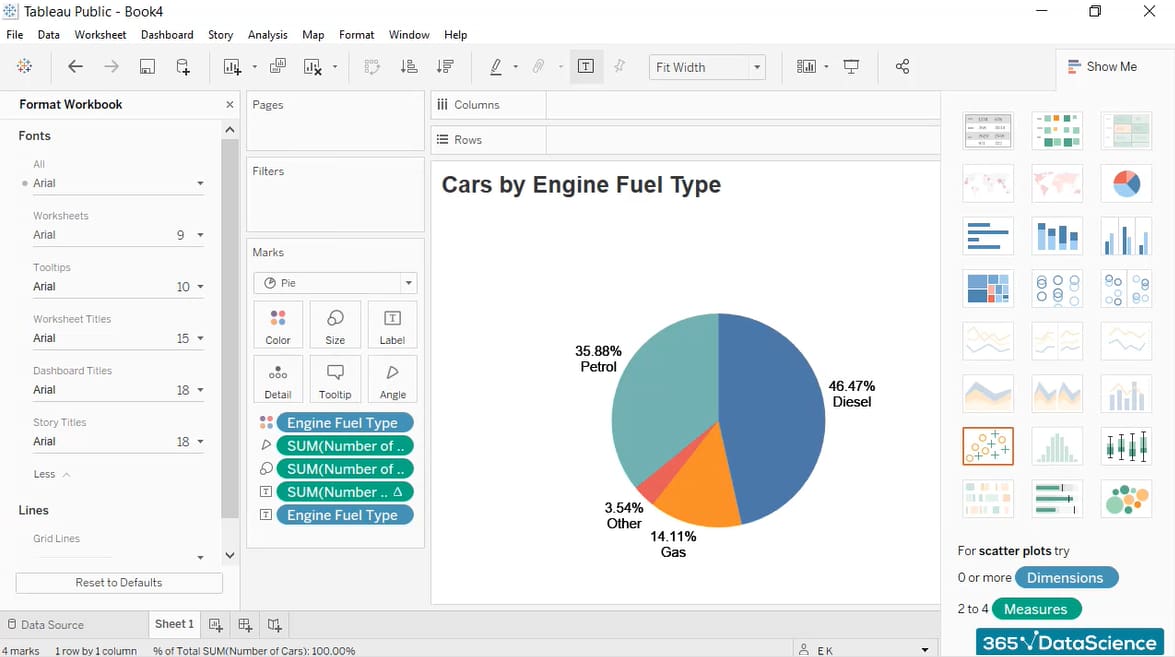Open the Size mark property
This screenshot has height=657, width=1175.
point(335,323)
